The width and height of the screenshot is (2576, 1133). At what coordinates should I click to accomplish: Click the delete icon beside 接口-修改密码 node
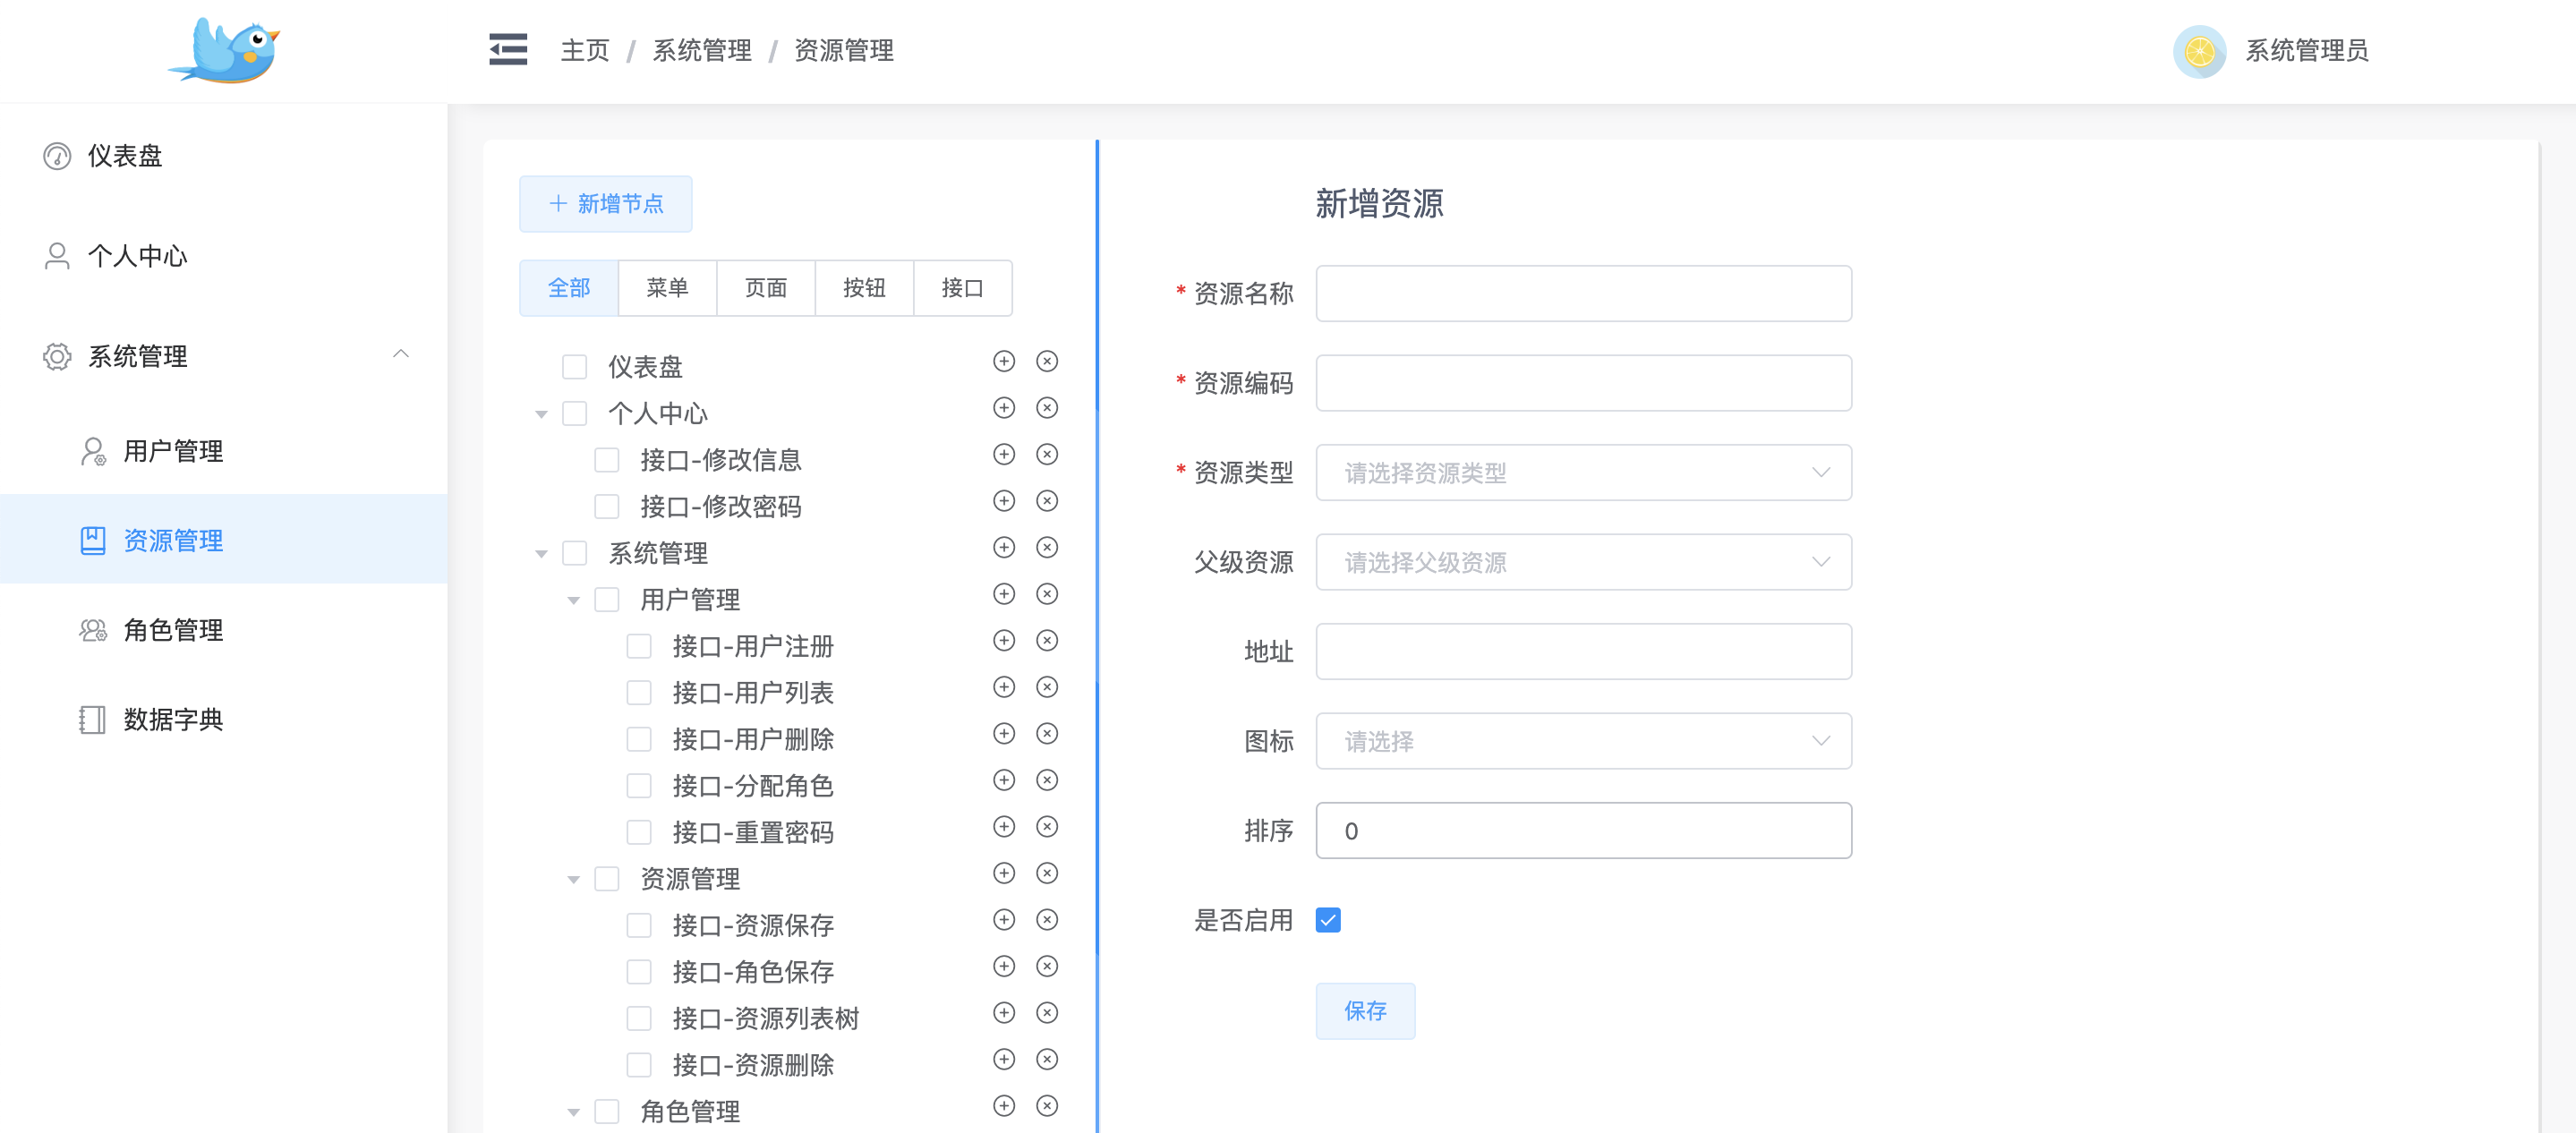[x=1047, y=501]
